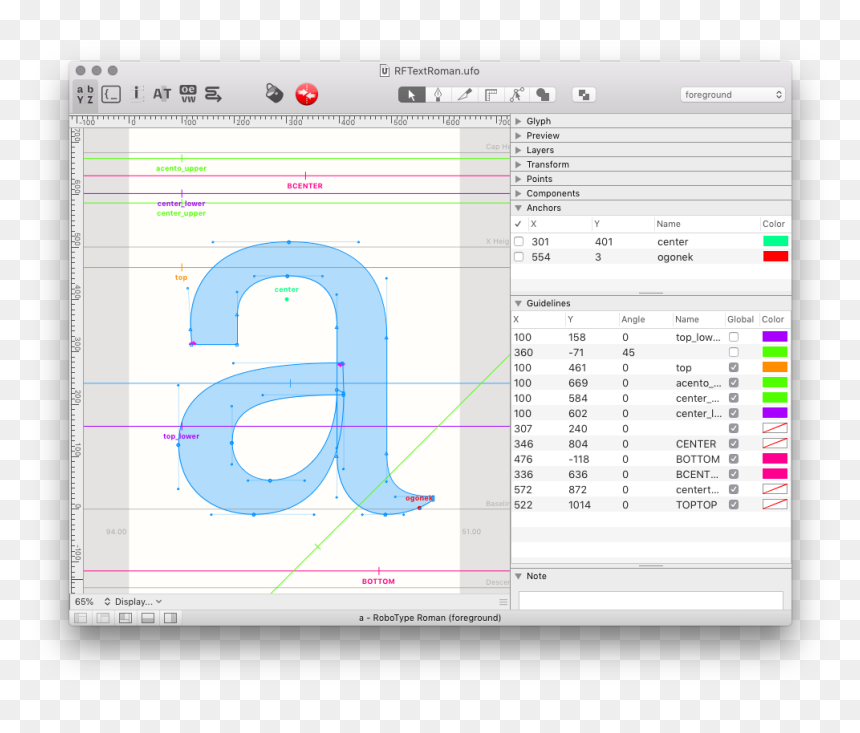Click the red round arrows icon
This screenshot has width=860, height=733.
point(307,94)
